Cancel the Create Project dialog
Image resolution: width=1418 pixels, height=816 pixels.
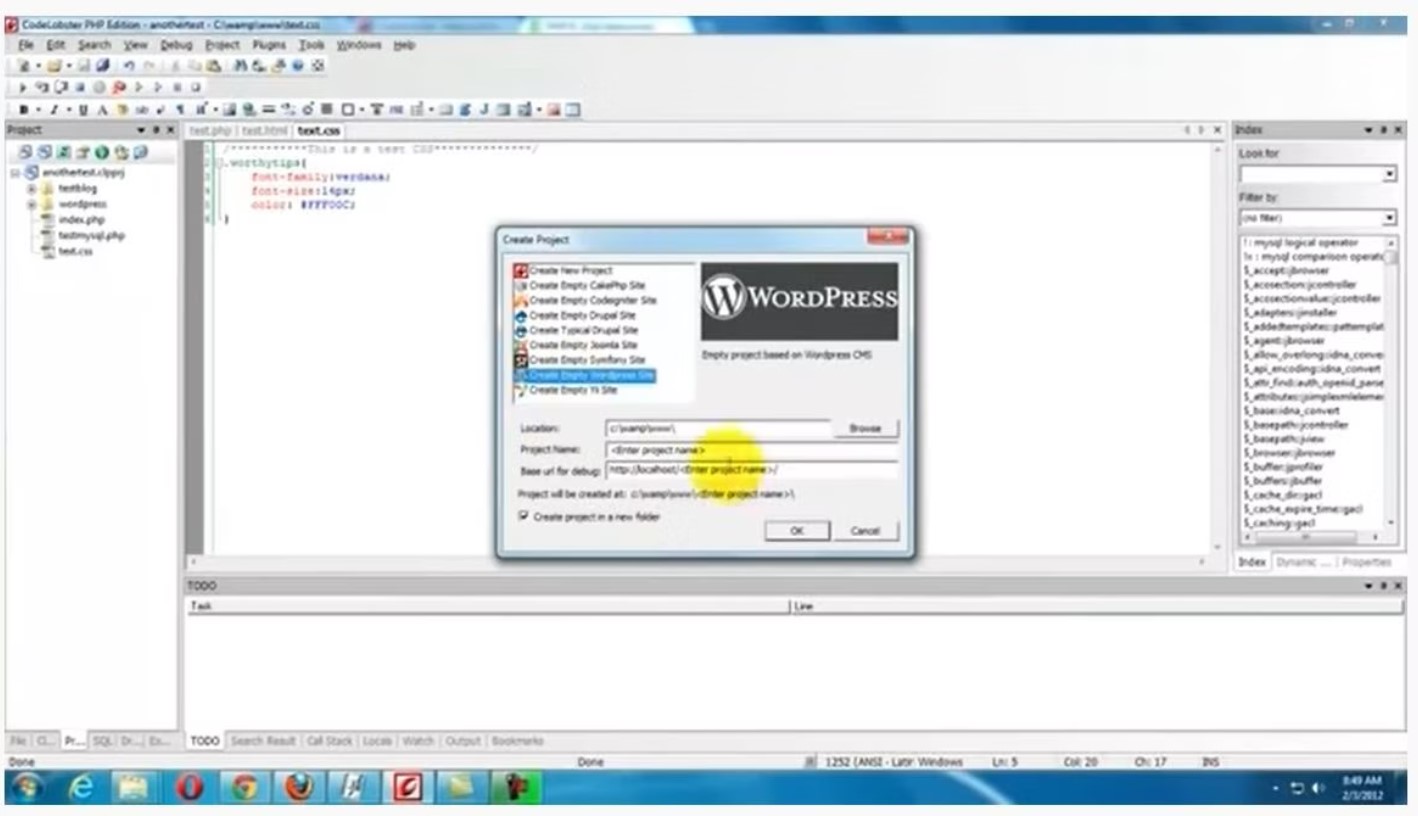coord(865,531)
